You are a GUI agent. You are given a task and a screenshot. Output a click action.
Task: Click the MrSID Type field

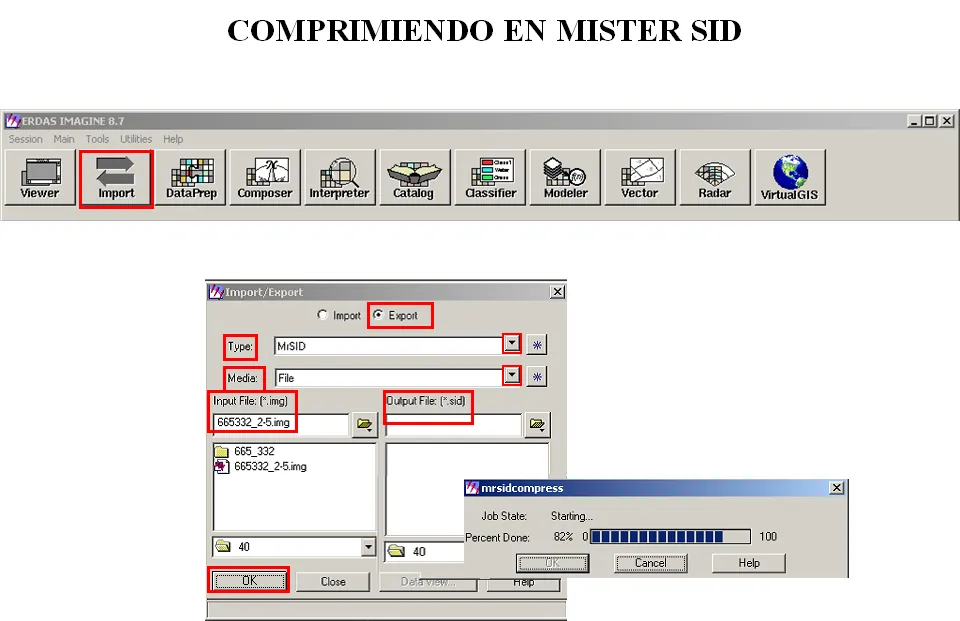tap(389, 346)
